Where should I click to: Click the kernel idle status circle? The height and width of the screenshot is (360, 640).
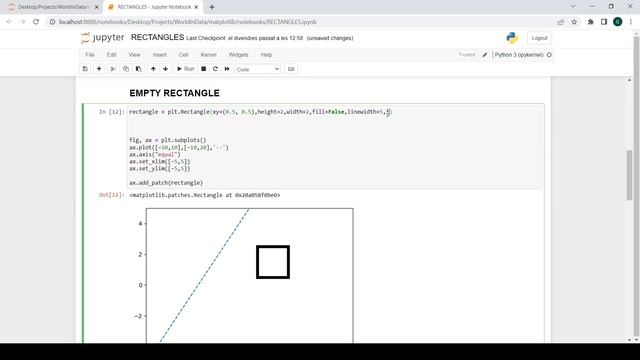(x=549, y=55)
